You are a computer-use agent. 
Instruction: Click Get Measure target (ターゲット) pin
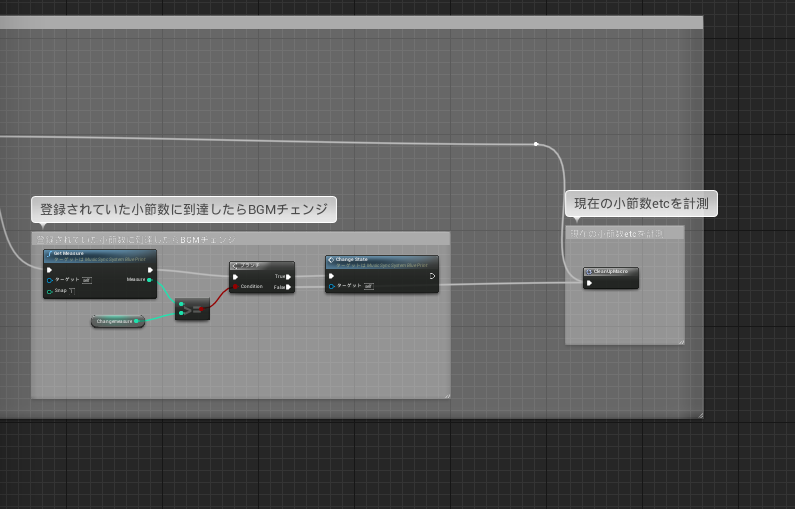point(50,280)
